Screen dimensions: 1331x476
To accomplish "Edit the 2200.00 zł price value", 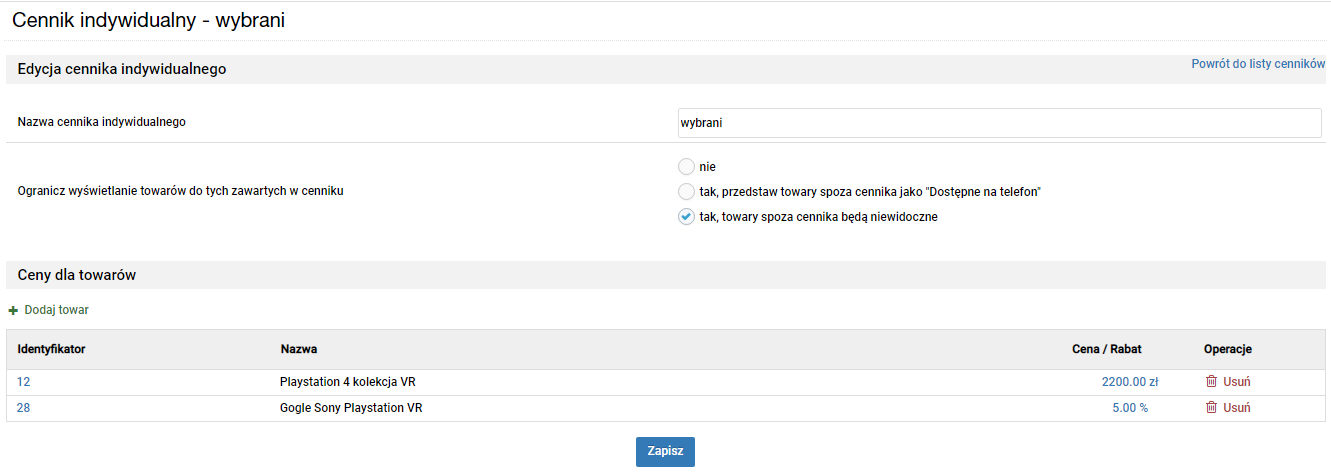I will pyautogui.click(x=1130, y=381).
